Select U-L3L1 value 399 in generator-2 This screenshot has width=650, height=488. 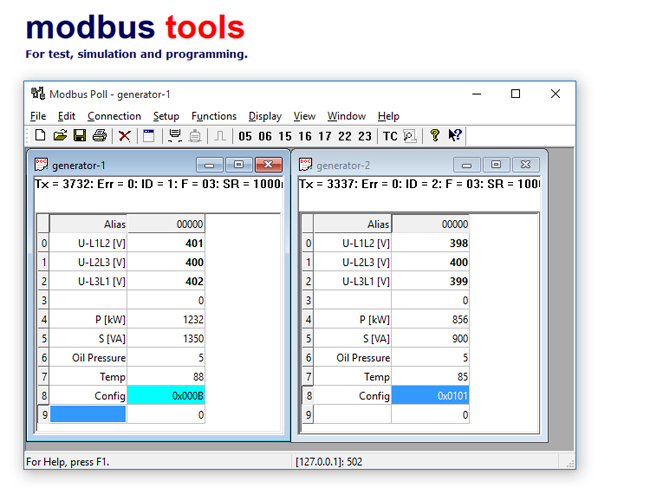click(x=430, y=281)
